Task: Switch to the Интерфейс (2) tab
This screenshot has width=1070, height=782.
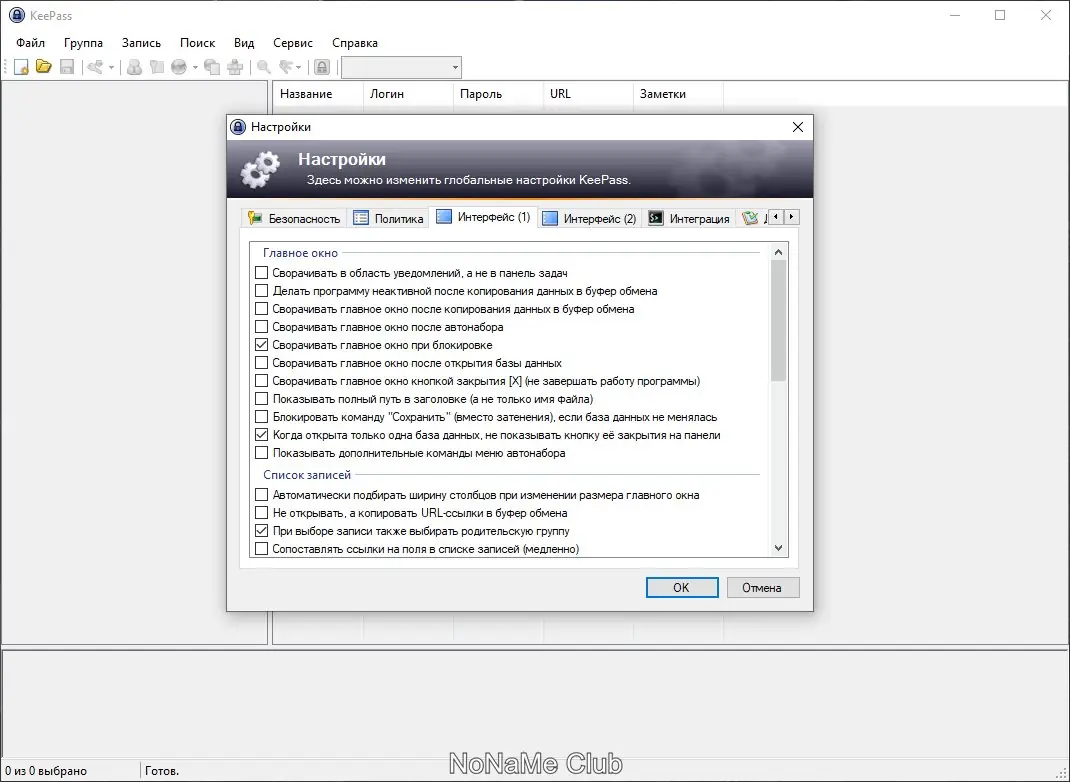Action: (x=589, y=218)
